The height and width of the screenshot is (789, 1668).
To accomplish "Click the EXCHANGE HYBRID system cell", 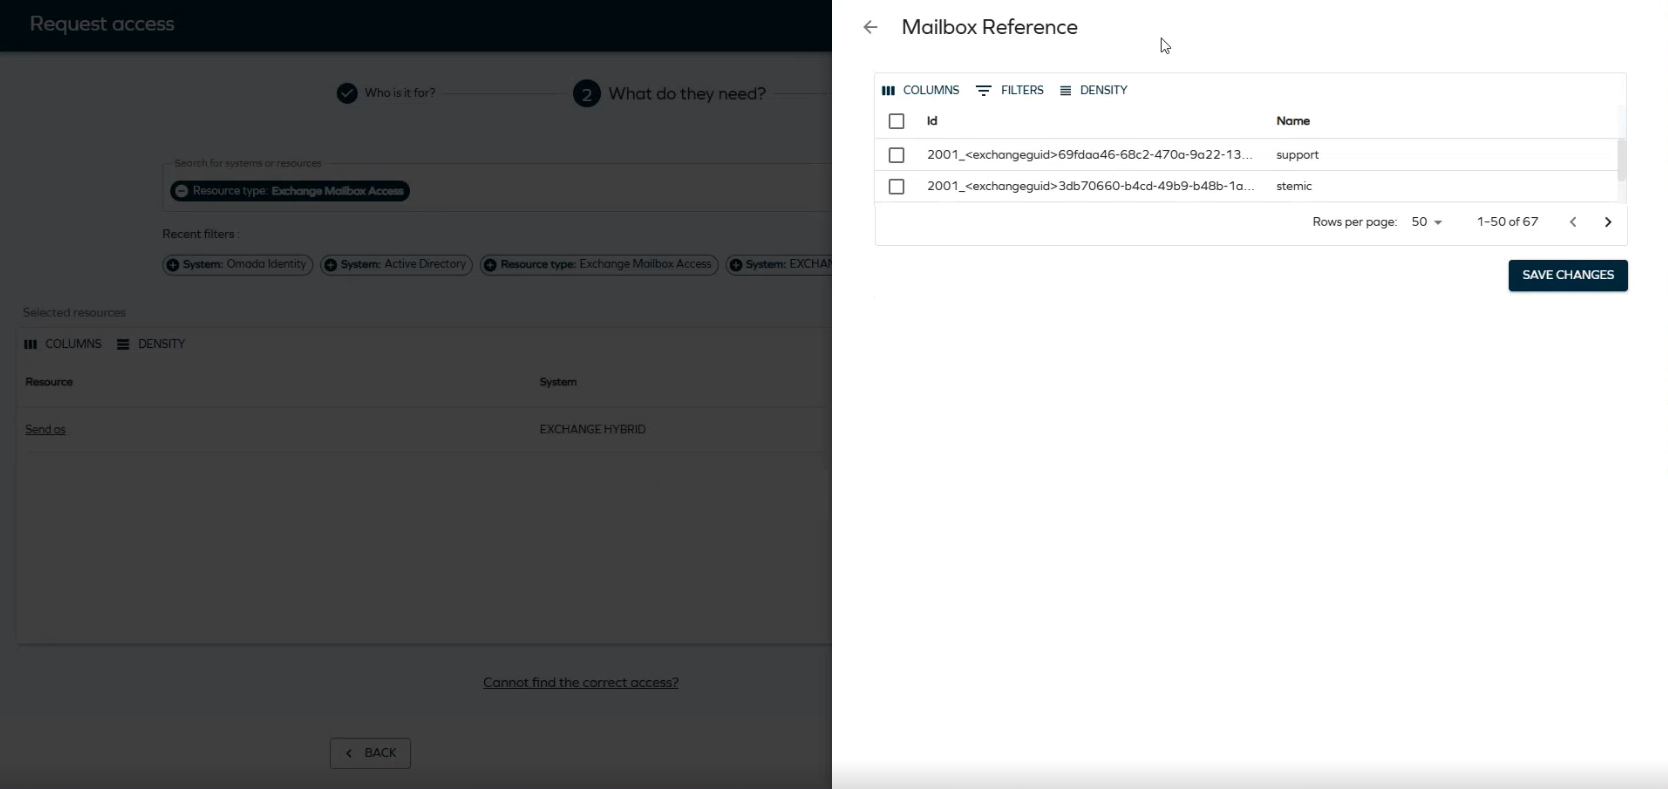I will pos(592,430).
